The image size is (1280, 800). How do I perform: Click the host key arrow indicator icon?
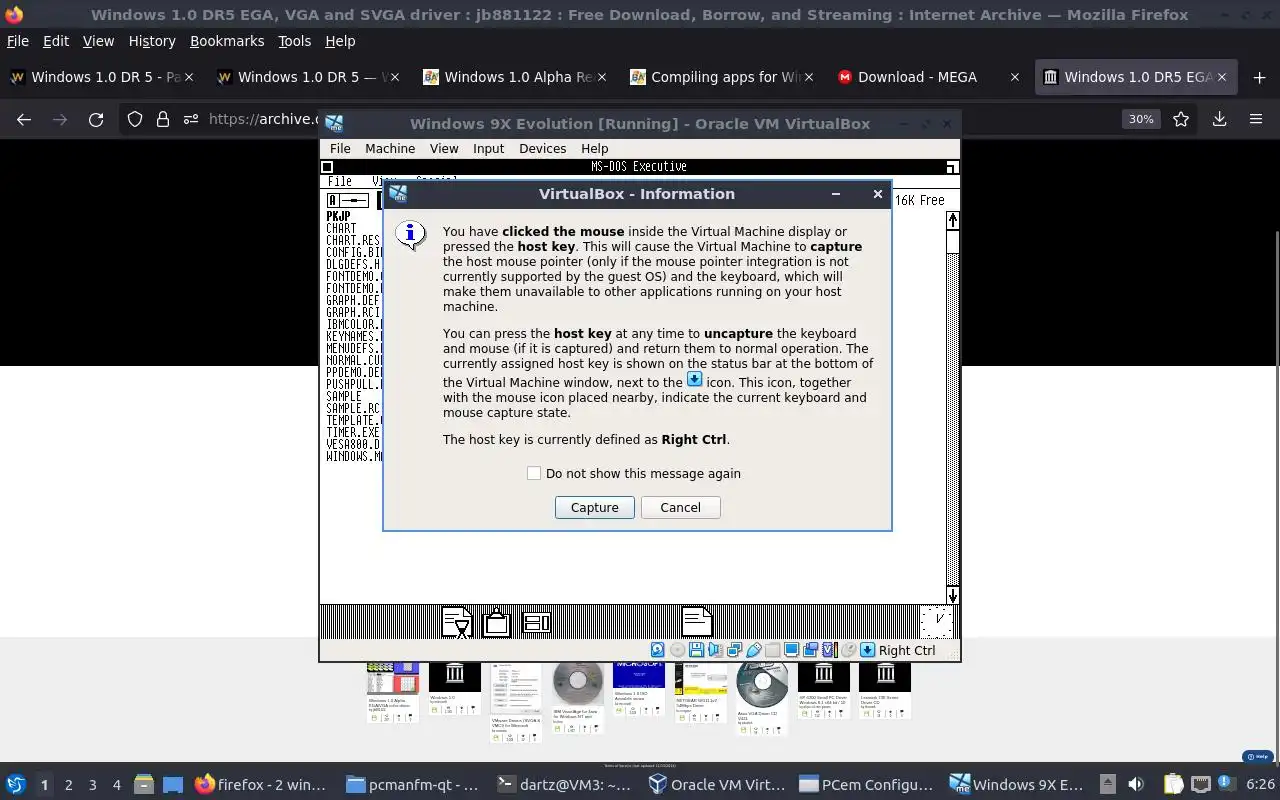click(x=867, y=650)
